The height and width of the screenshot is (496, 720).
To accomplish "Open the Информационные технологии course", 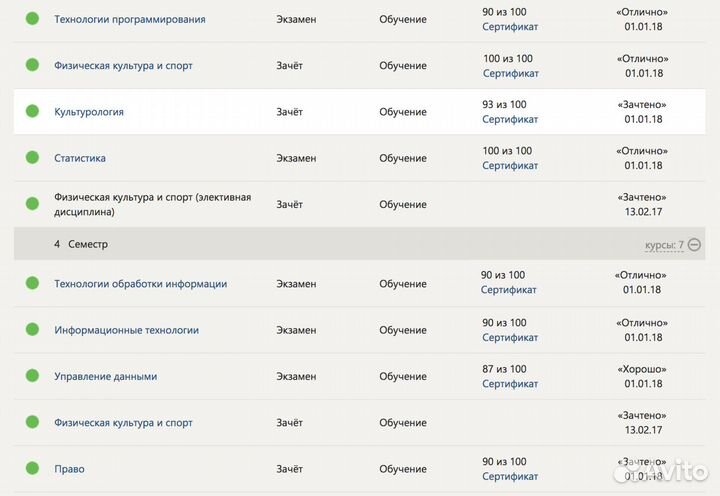I will [x=126, y=330].
